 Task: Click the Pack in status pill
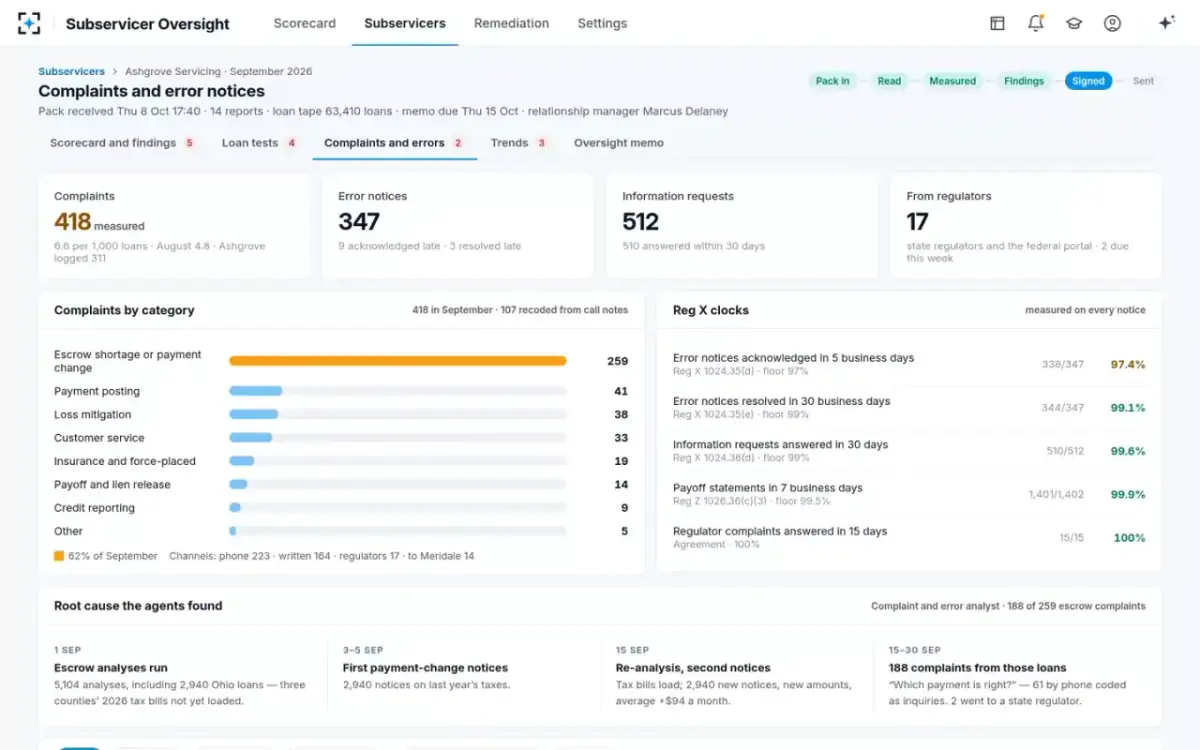(832, 81)
